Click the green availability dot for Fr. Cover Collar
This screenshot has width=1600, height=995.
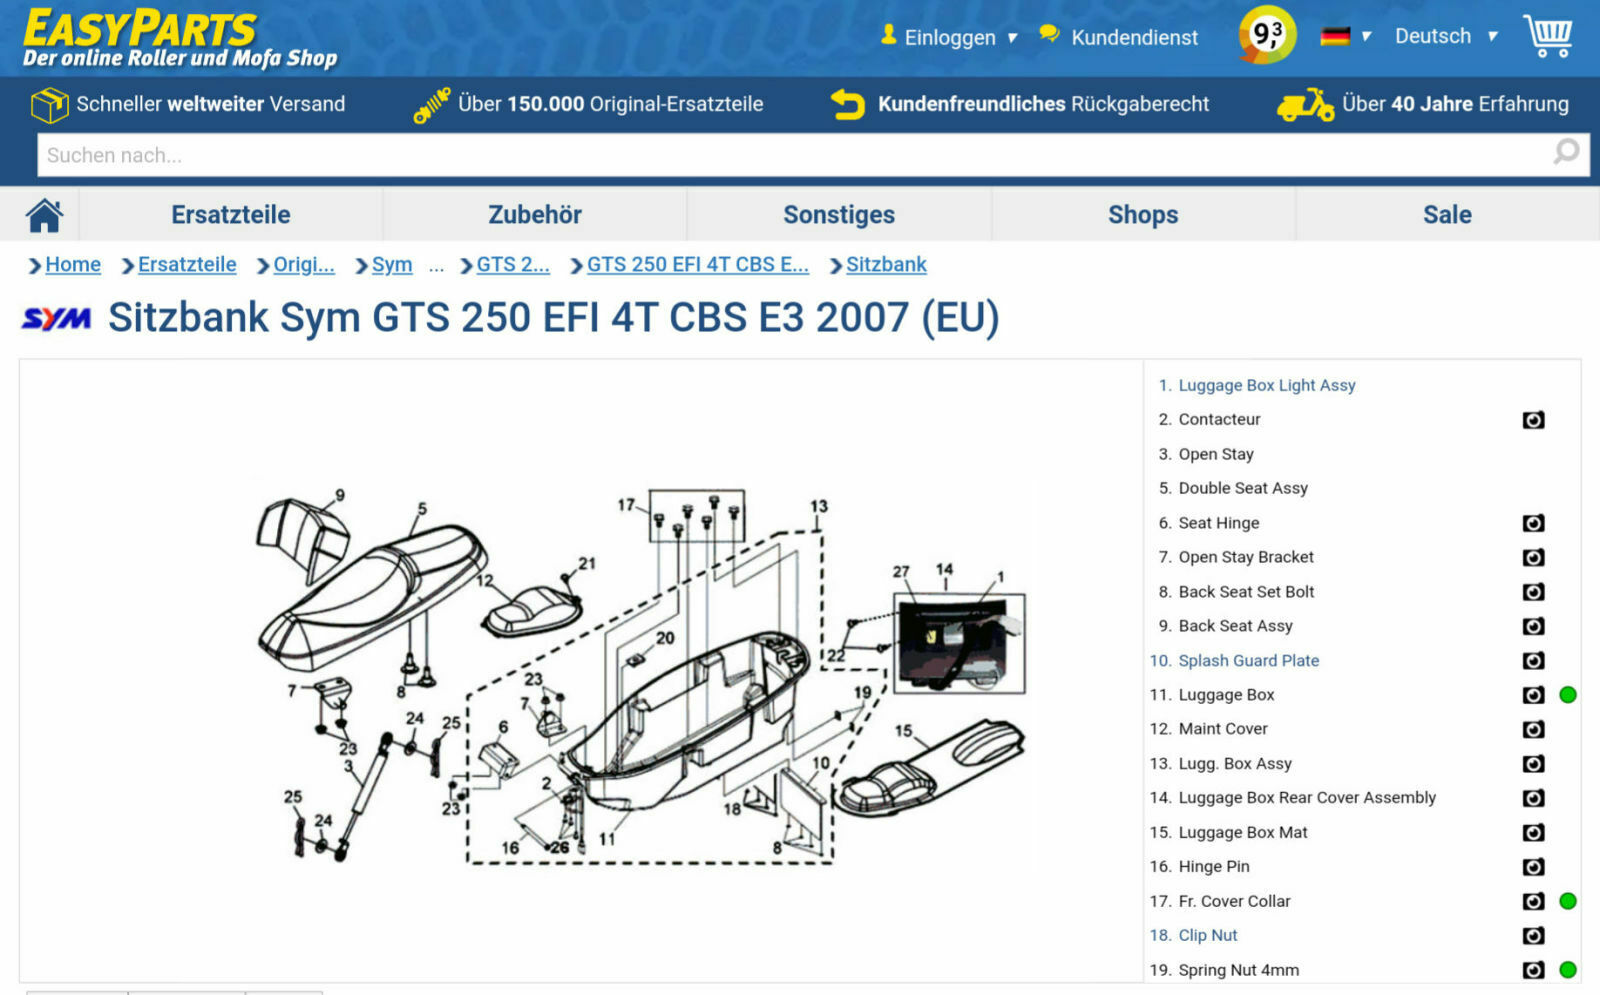point(1568,901)
